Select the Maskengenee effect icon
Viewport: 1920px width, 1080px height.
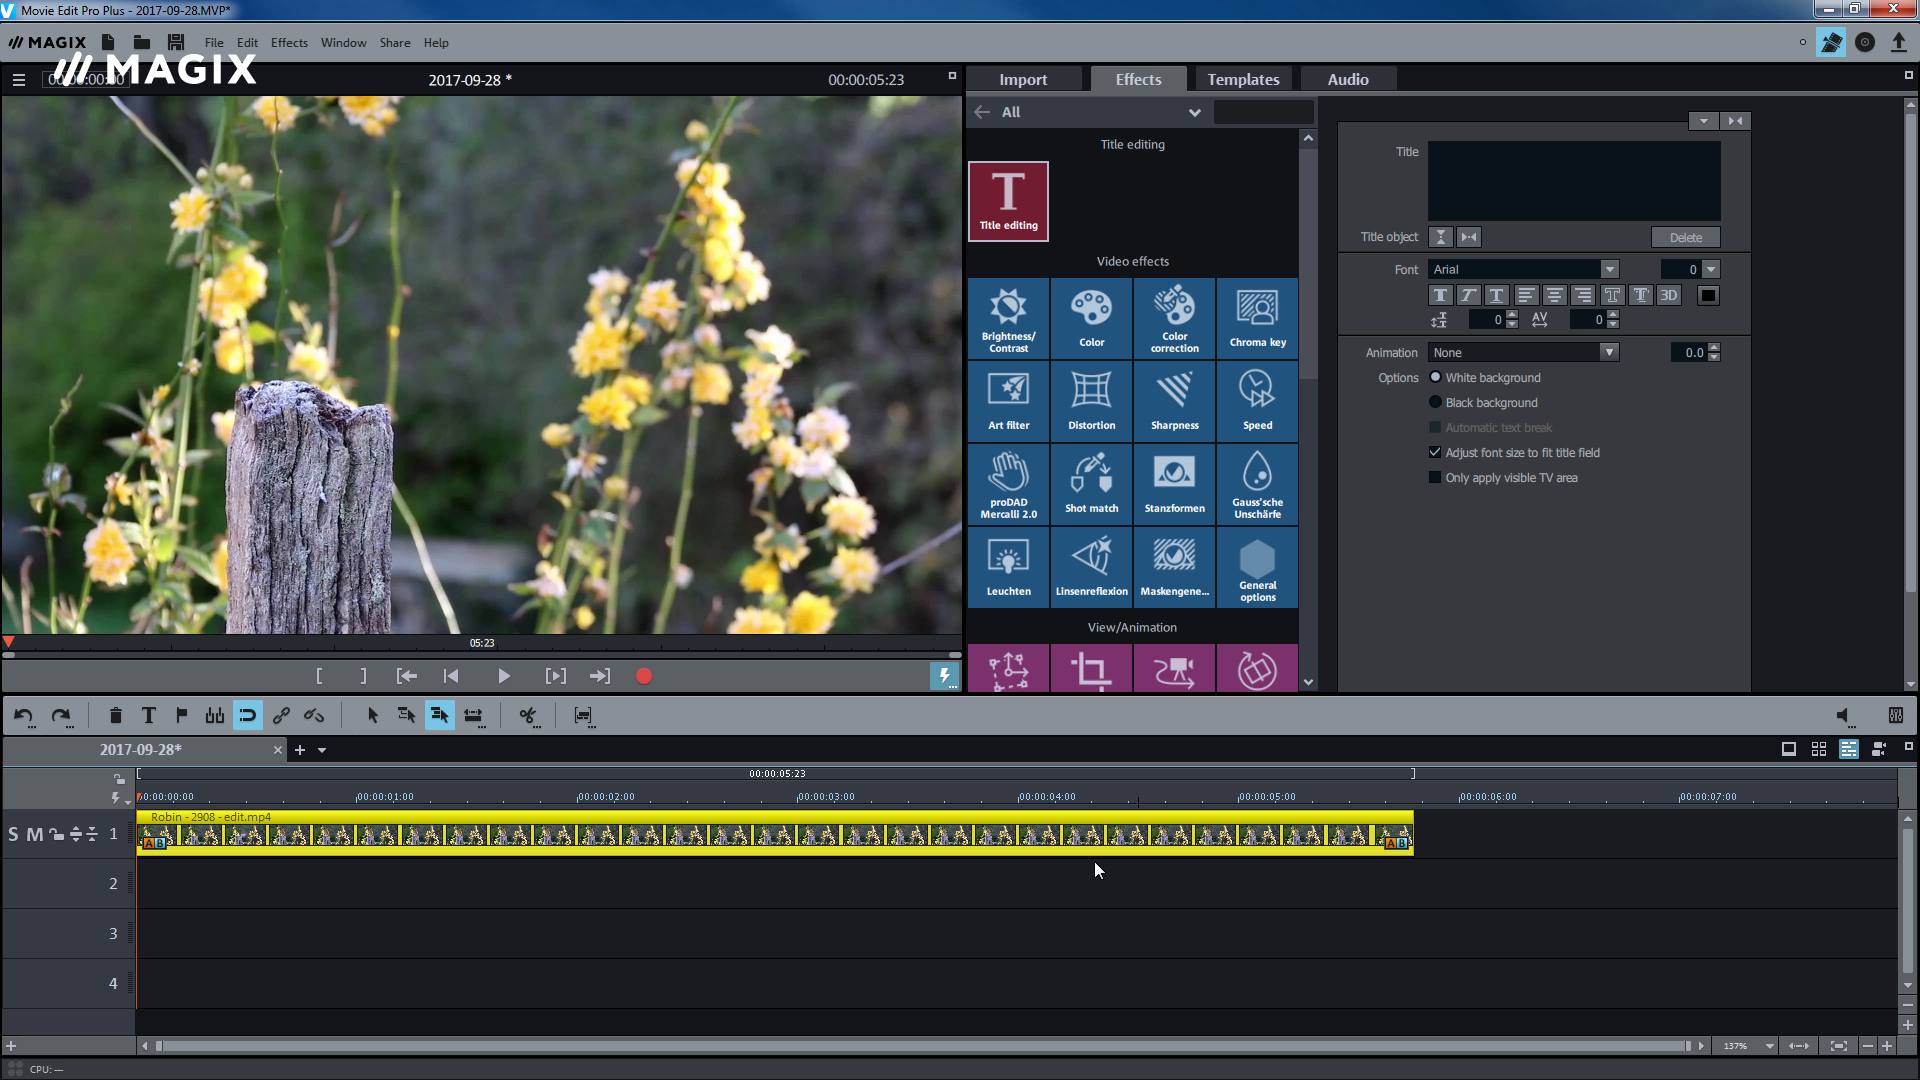[1174, 567]
